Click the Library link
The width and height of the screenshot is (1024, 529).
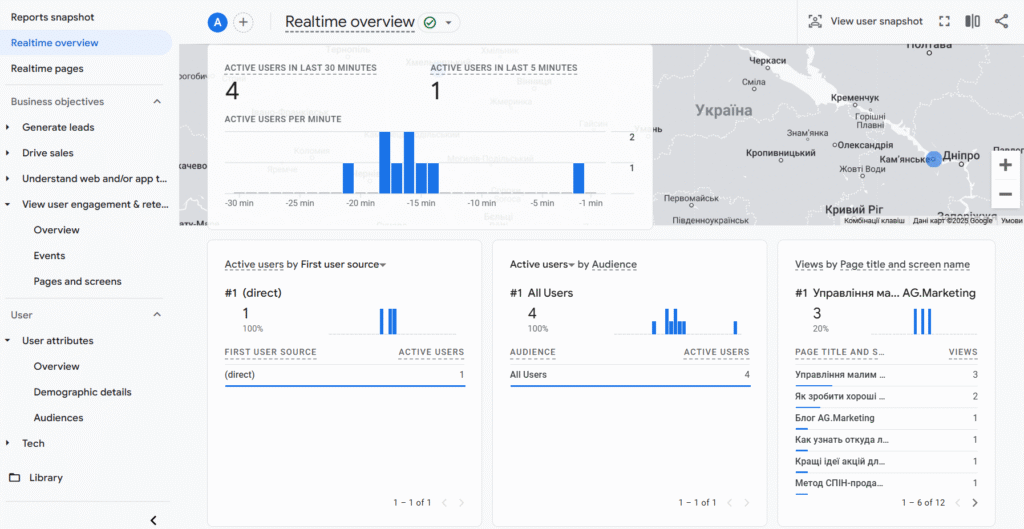point(46,477)
